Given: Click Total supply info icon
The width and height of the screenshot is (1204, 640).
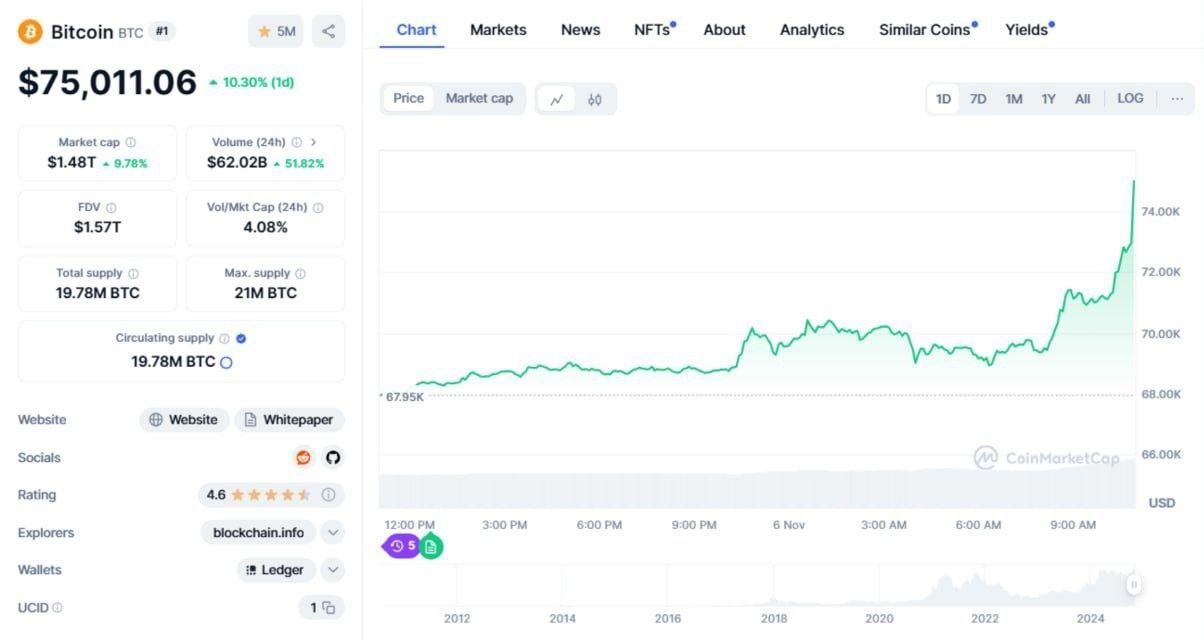Looking at the screenshot, I should 134,273.
